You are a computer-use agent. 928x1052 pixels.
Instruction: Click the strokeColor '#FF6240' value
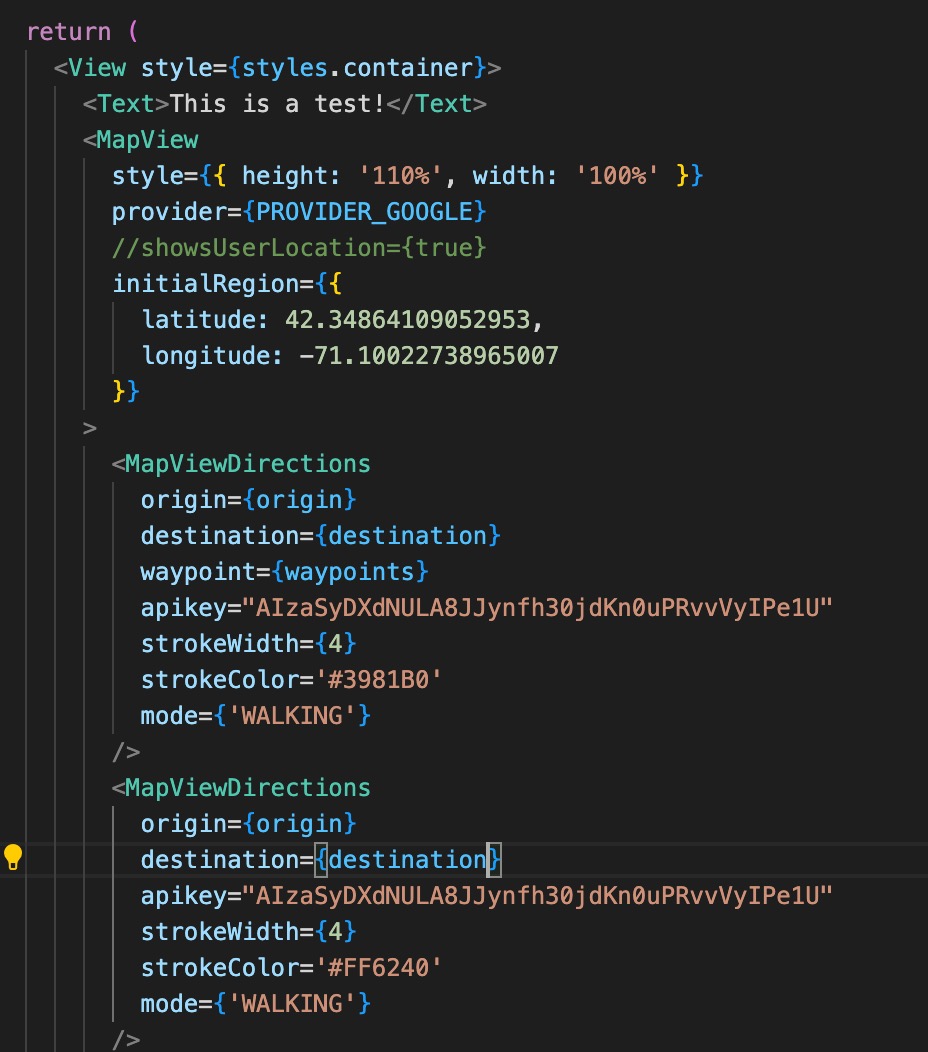click(378, 967)
